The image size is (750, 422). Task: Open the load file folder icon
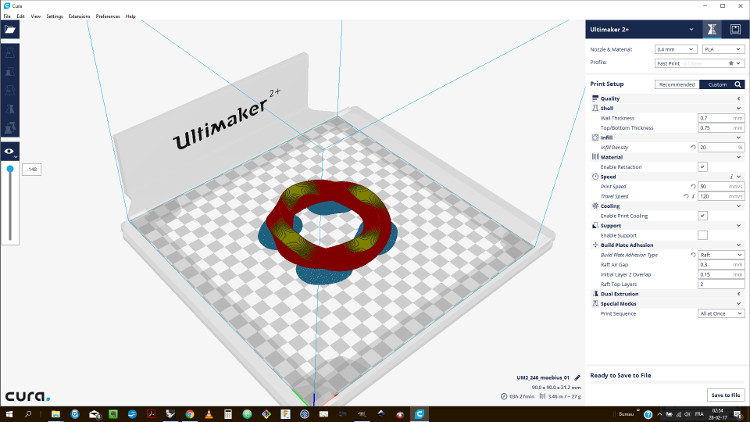point(10,30)
